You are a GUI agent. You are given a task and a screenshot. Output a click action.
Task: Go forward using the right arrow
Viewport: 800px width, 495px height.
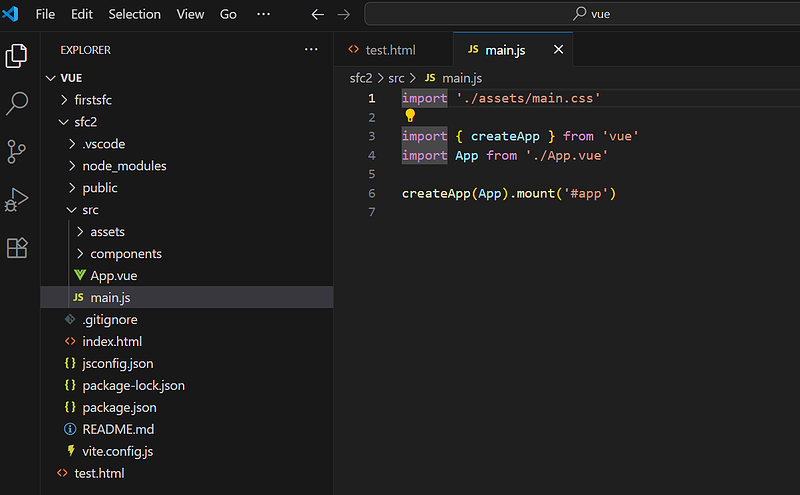pos(343,15)
